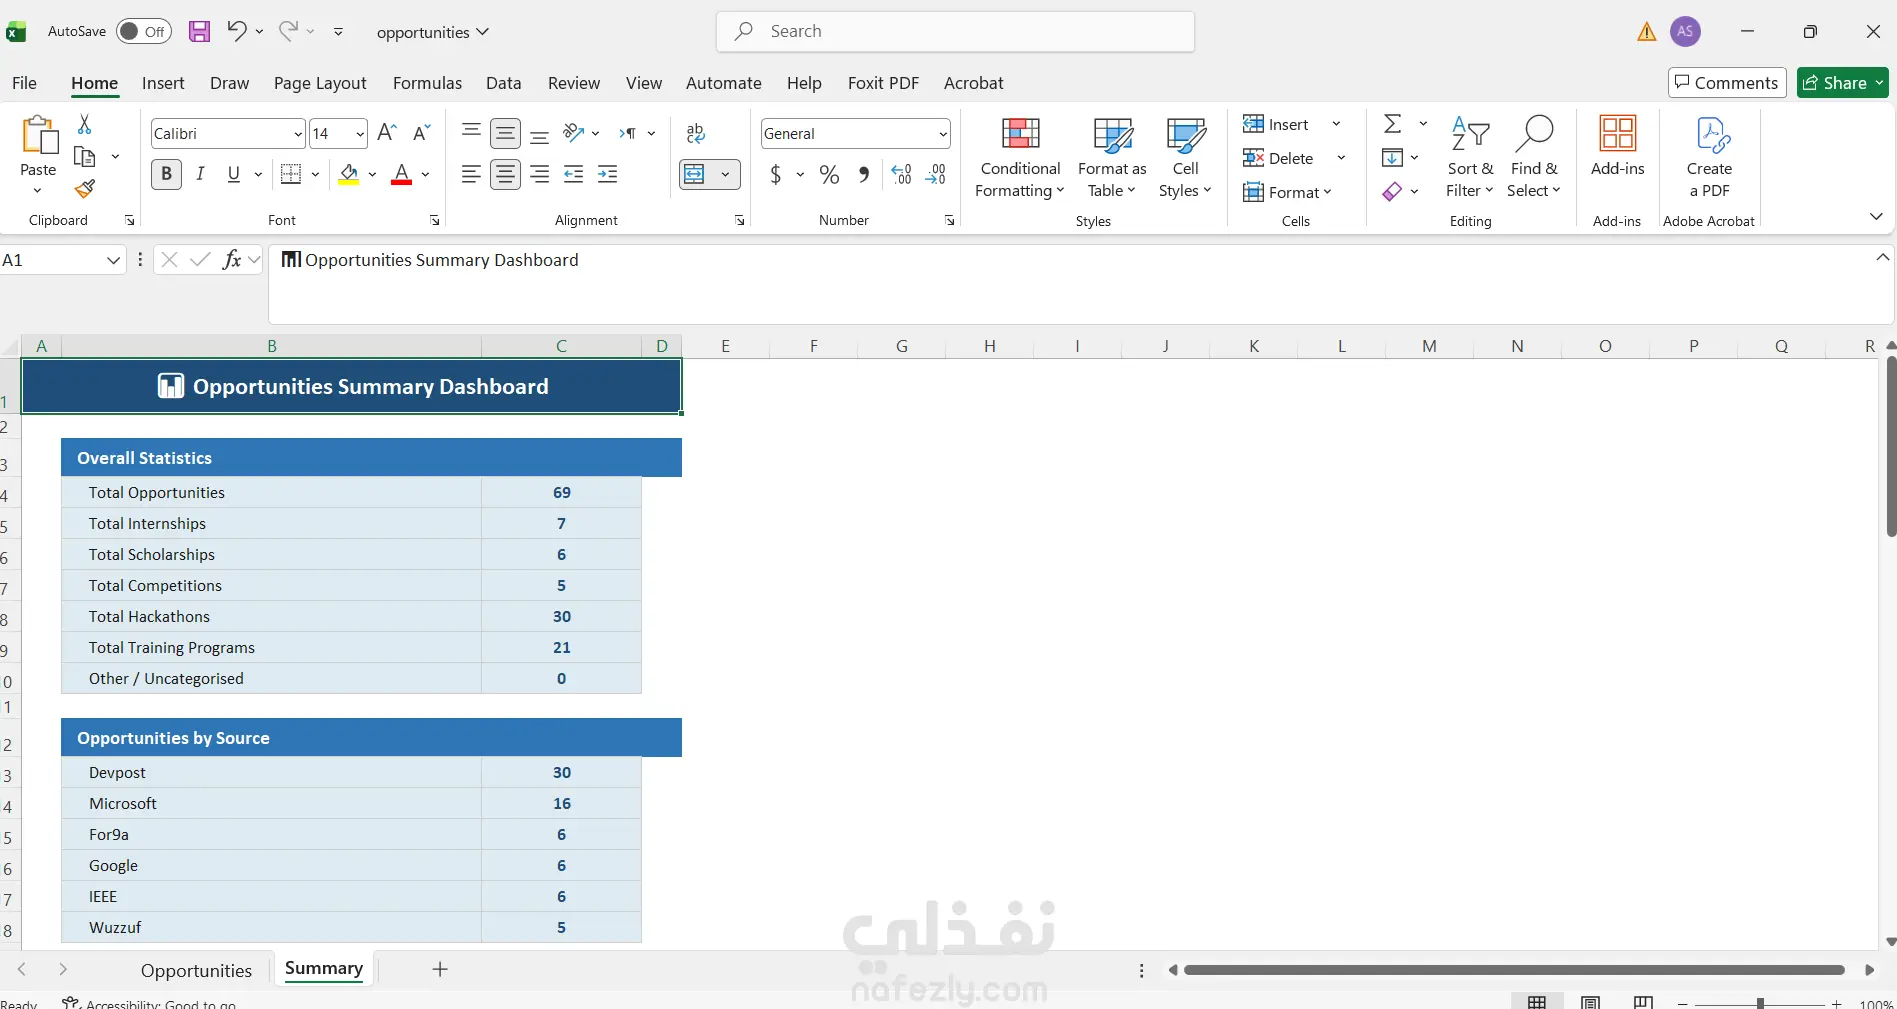Toggle Center horizontal alignment
Viewport: 1897px width, 1009px height.
pyautogui.click(x=506, y=175)
